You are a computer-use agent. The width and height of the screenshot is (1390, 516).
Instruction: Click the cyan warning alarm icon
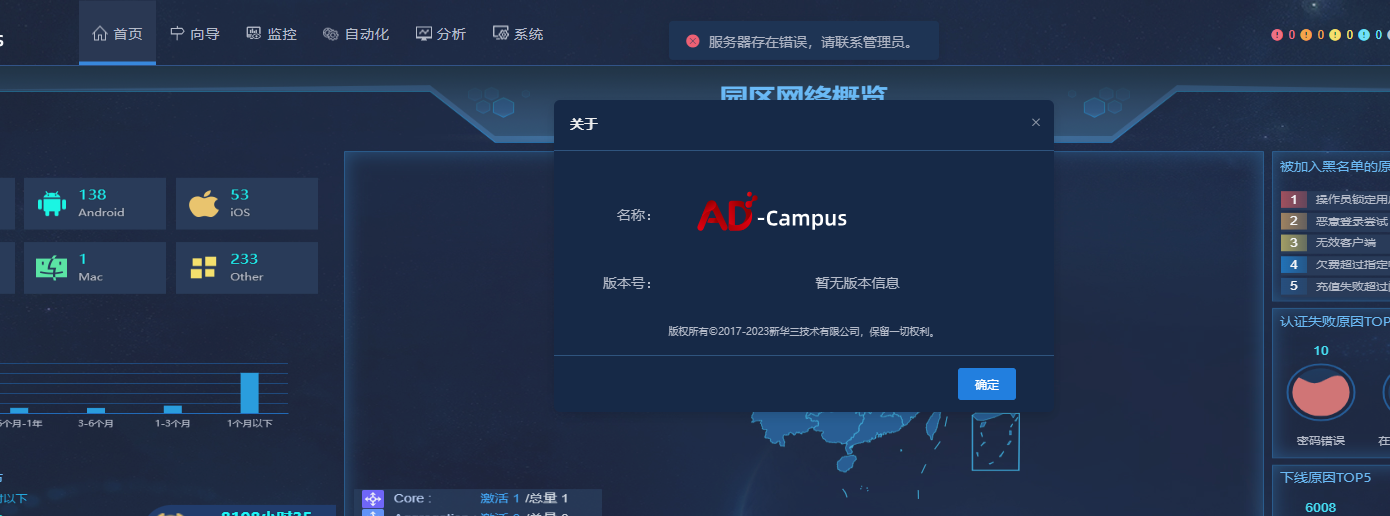[x=1364, y=35]
